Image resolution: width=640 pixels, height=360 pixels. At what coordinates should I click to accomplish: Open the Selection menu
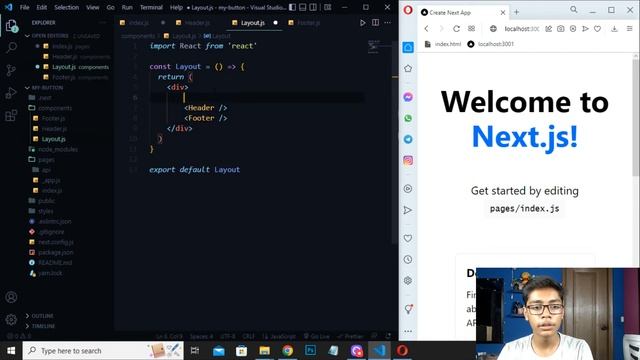pos(67,7)
